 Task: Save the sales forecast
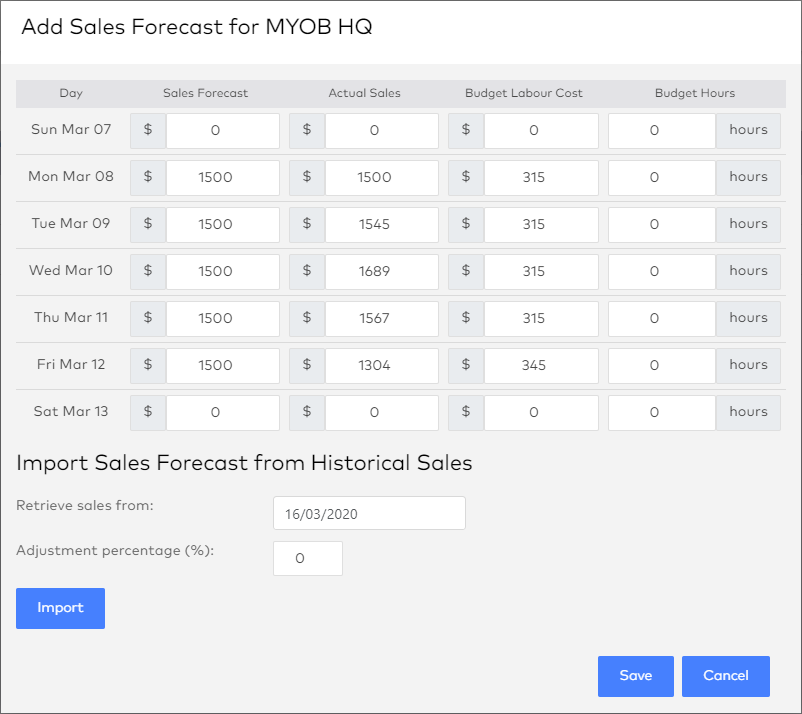coord(635,676)
